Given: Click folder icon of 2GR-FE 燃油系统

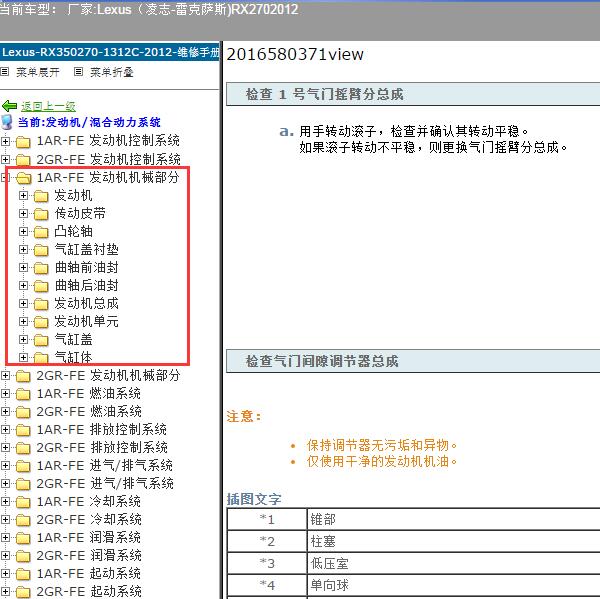Looking at the screenshot, I should coord(23,412).
